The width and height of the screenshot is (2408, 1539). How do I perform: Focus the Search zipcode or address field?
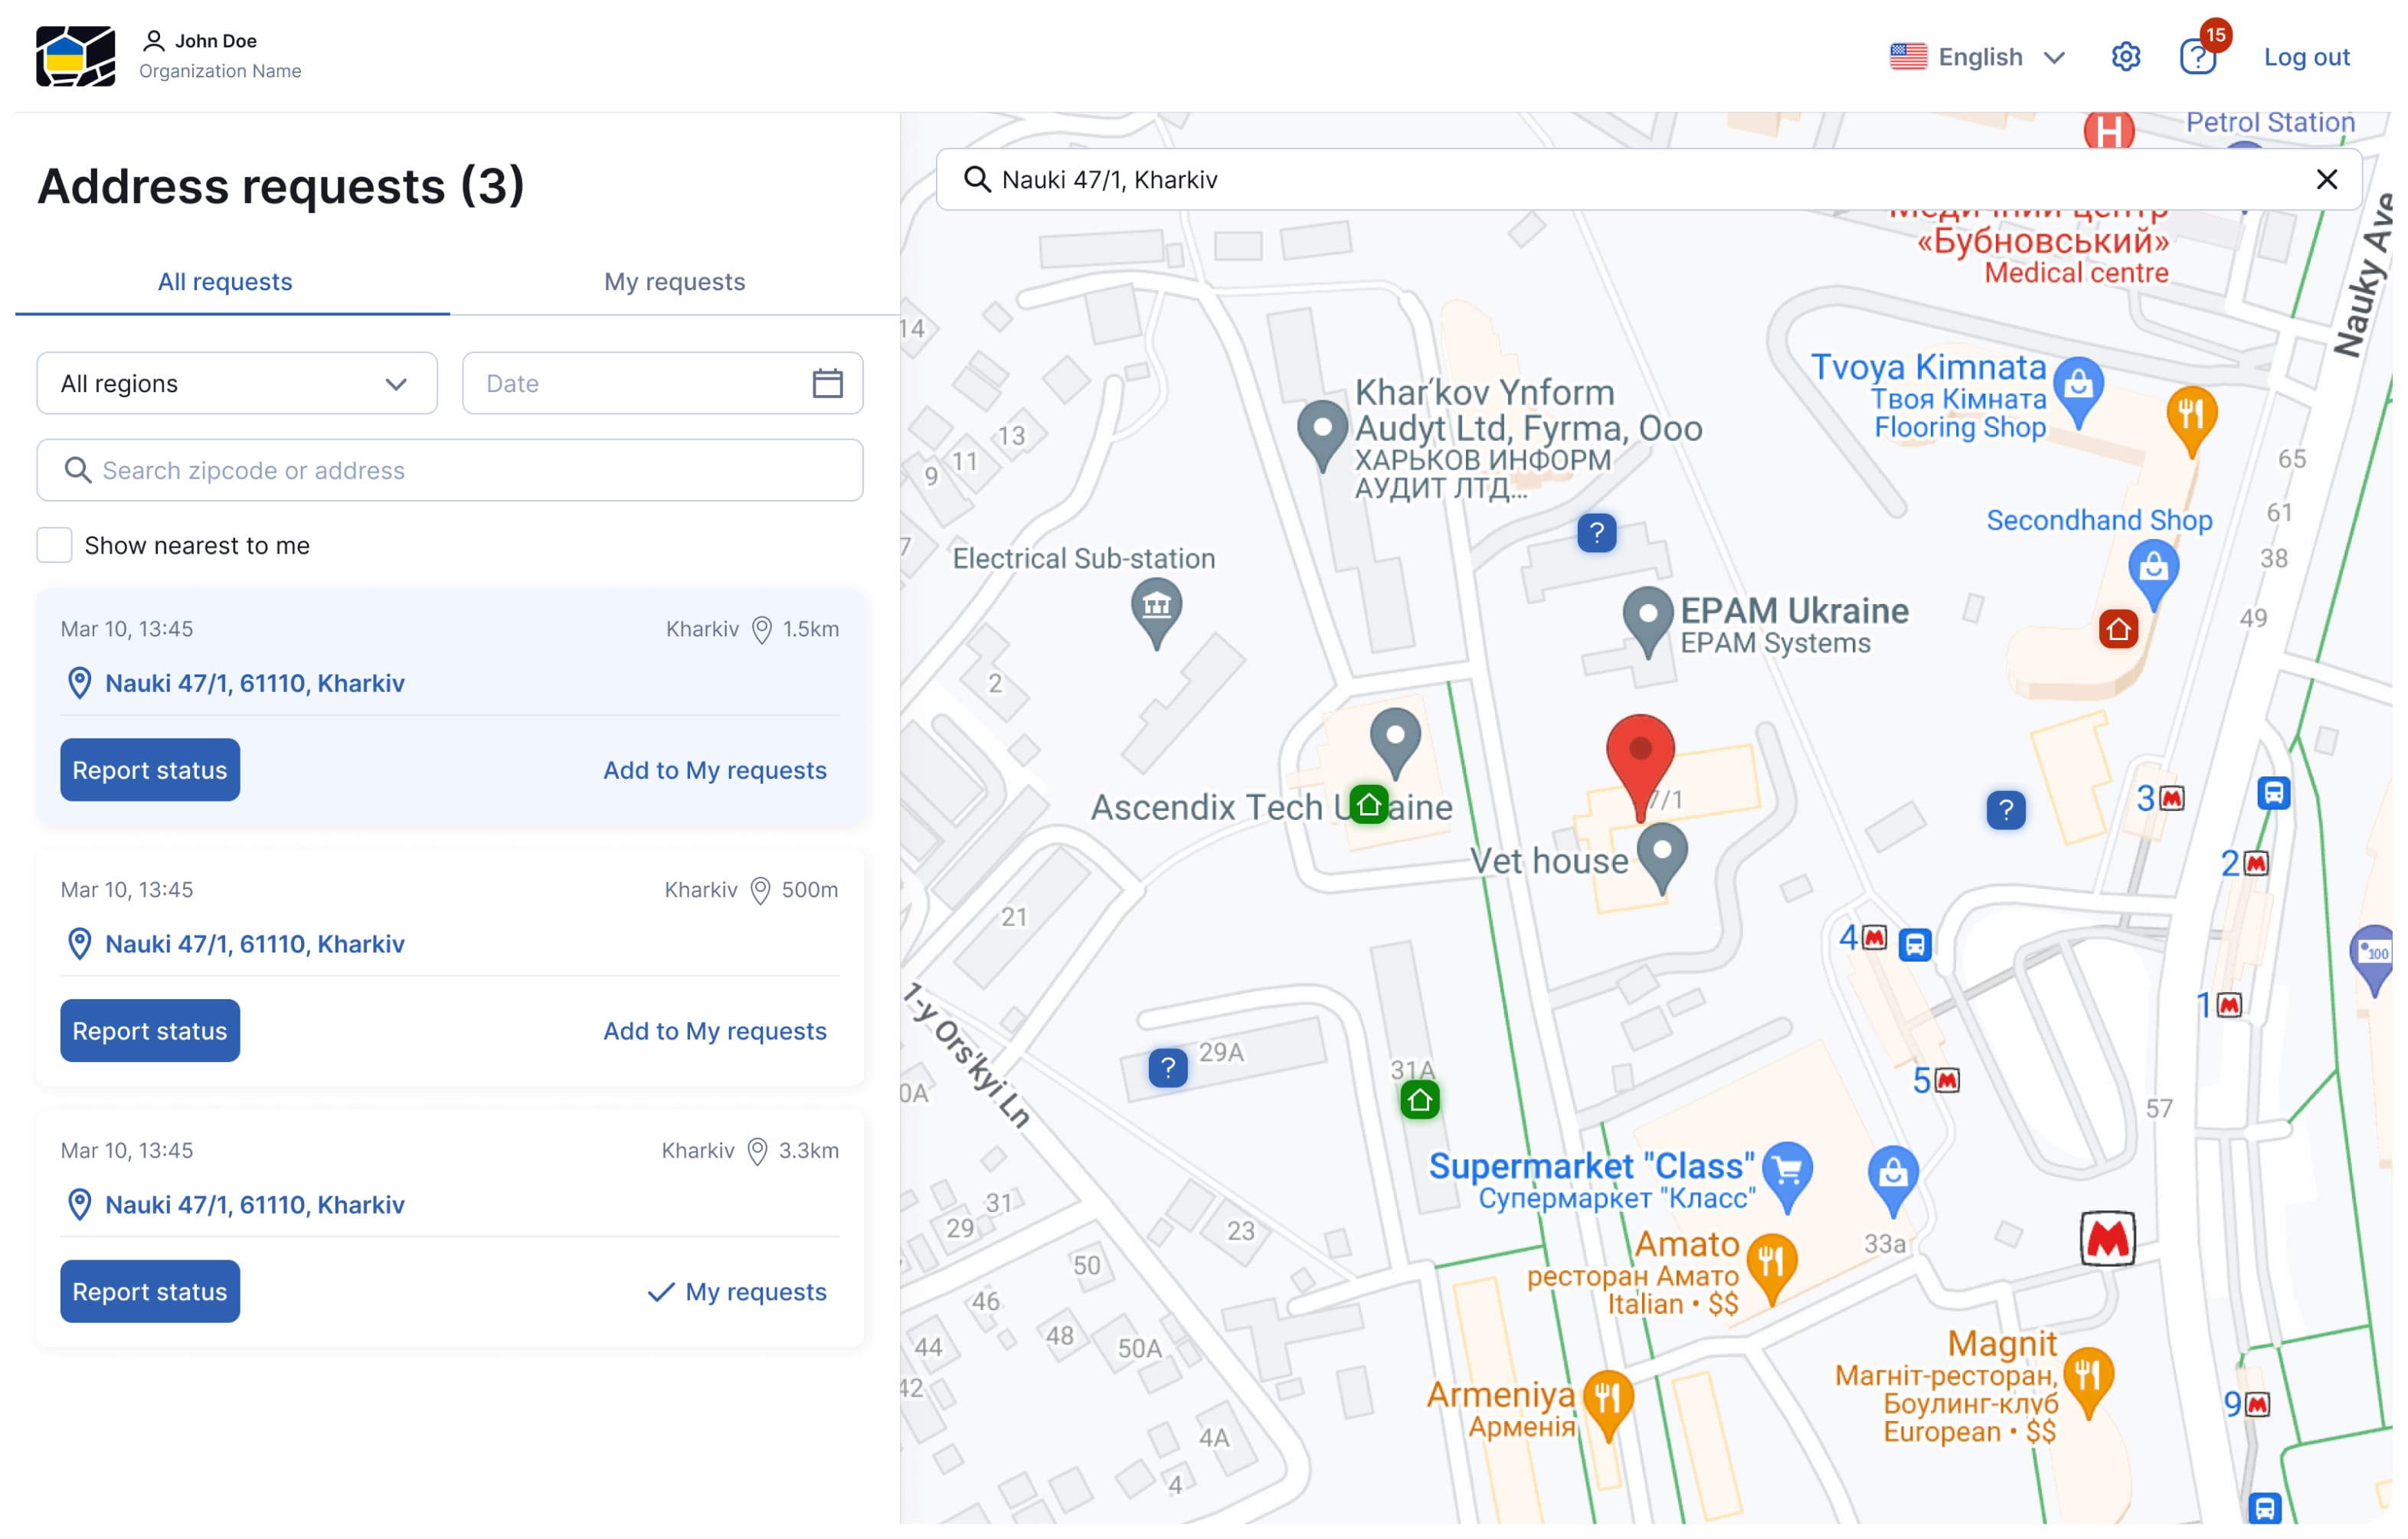[x=450, y=470]
